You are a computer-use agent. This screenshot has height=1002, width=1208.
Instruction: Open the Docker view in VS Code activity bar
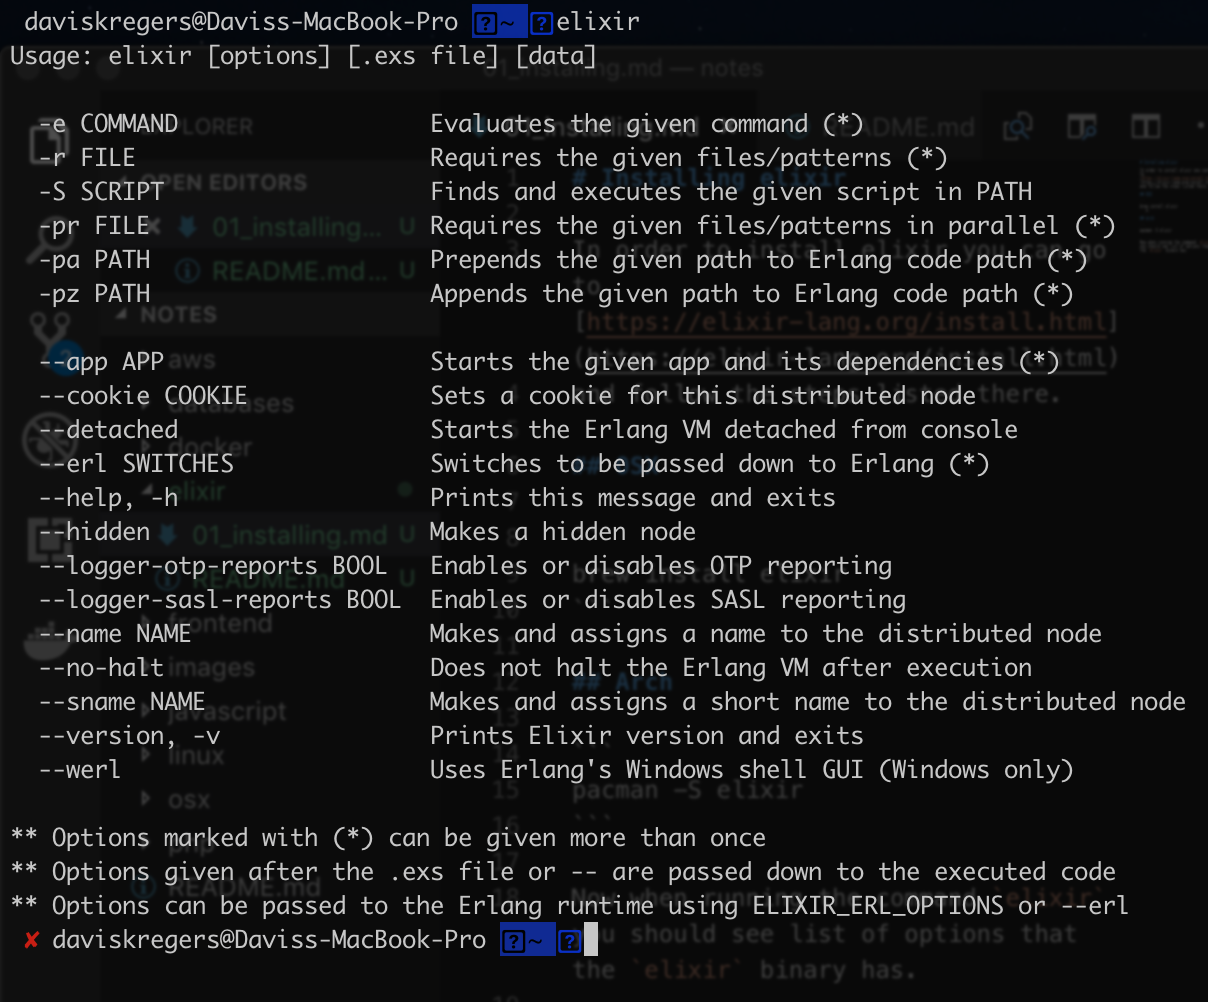47,640
